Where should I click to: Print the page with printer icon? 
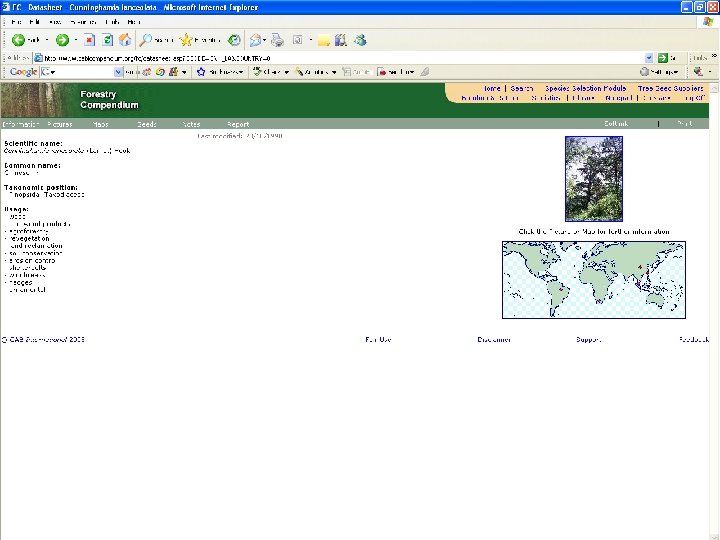point(277,40)
